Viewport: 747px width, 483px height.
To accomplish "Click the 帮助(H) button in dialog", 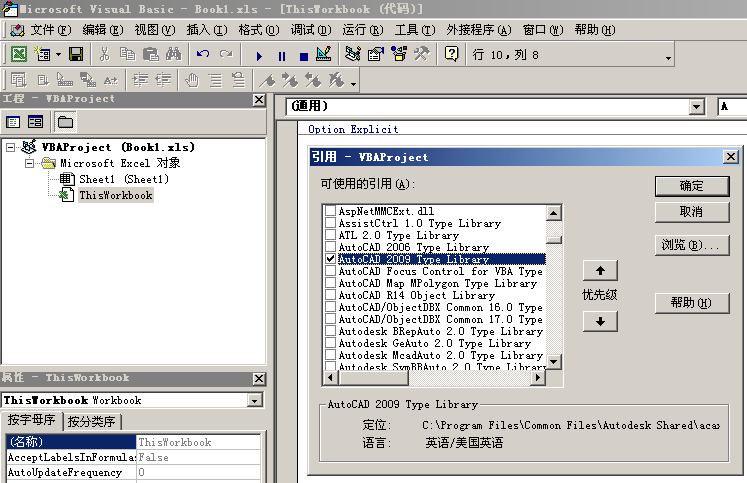I will point(692,303).
